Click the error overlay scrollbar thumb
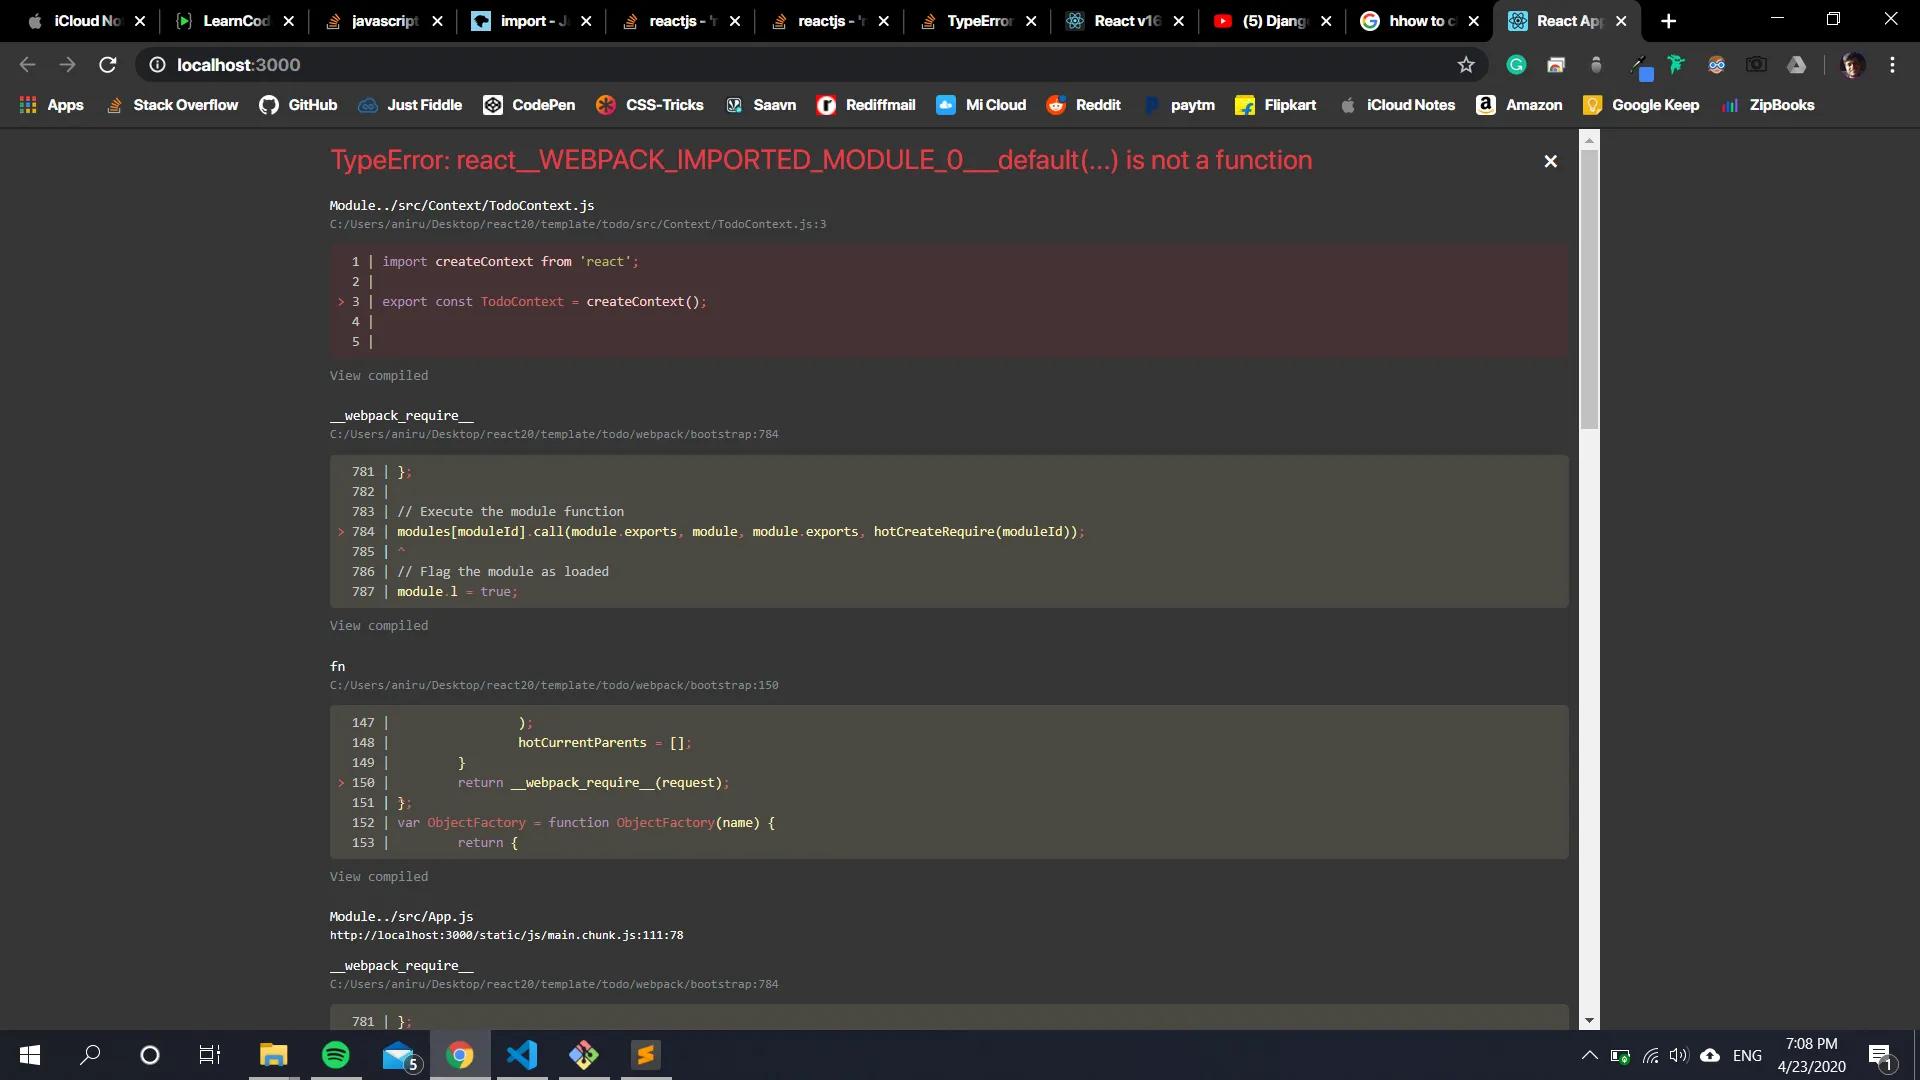The width and height of the screenshot is (1920, 1080). coord(1589,290)
